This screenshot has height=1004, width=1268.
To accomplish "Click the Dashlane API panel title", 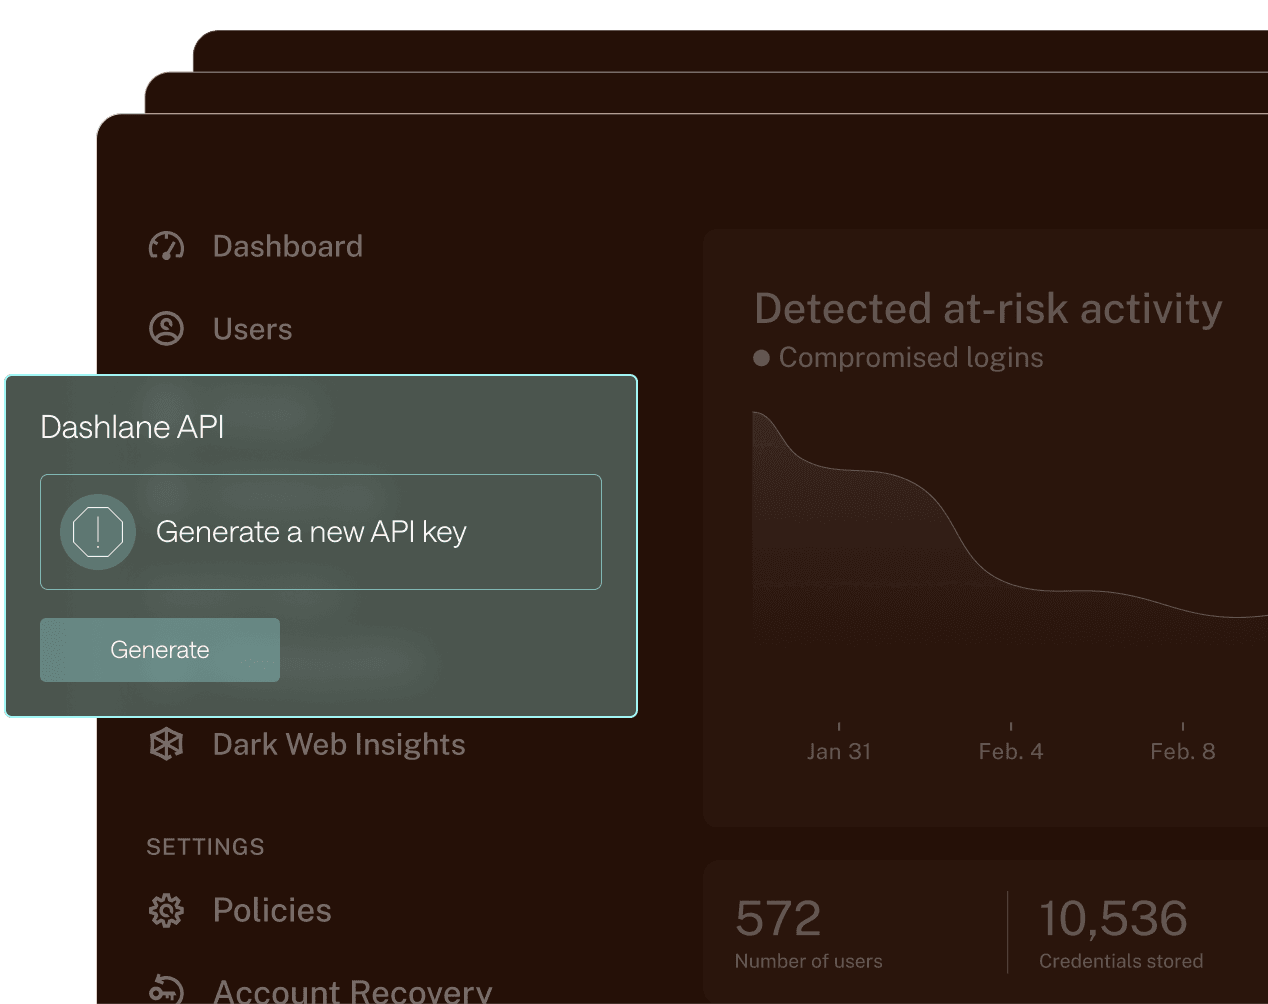I will click(x=131, y=427).
